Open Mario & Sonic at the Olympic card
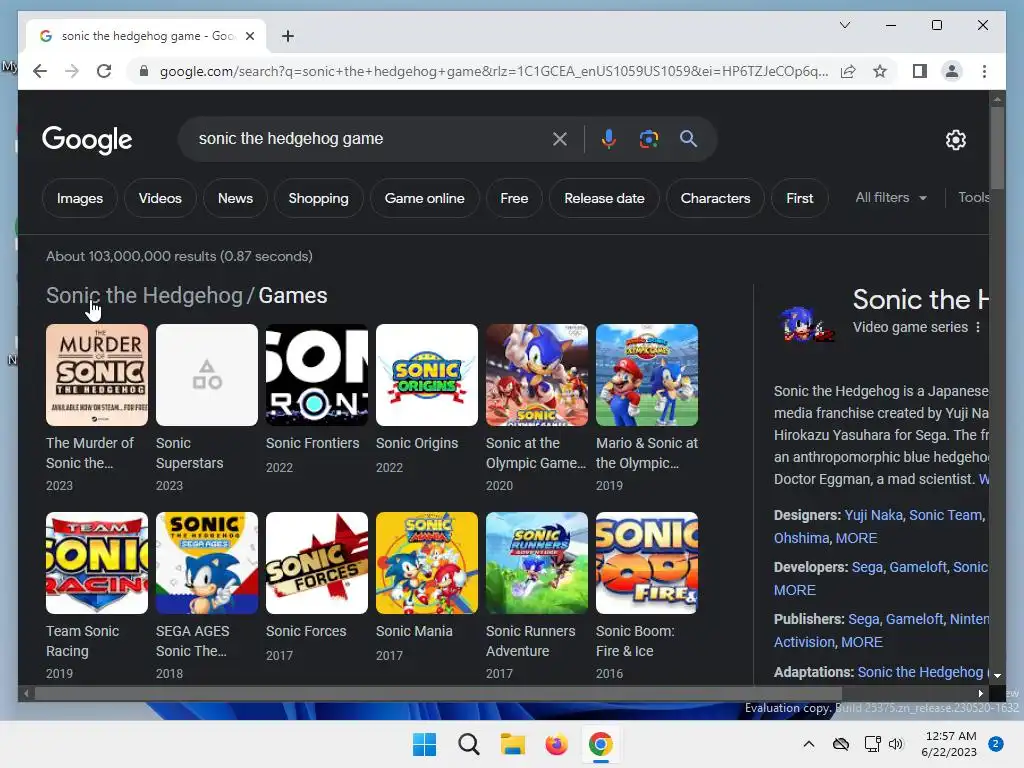Image resolution: width=1024 pixels, height=768 pixels. click(x=647, y=408)
